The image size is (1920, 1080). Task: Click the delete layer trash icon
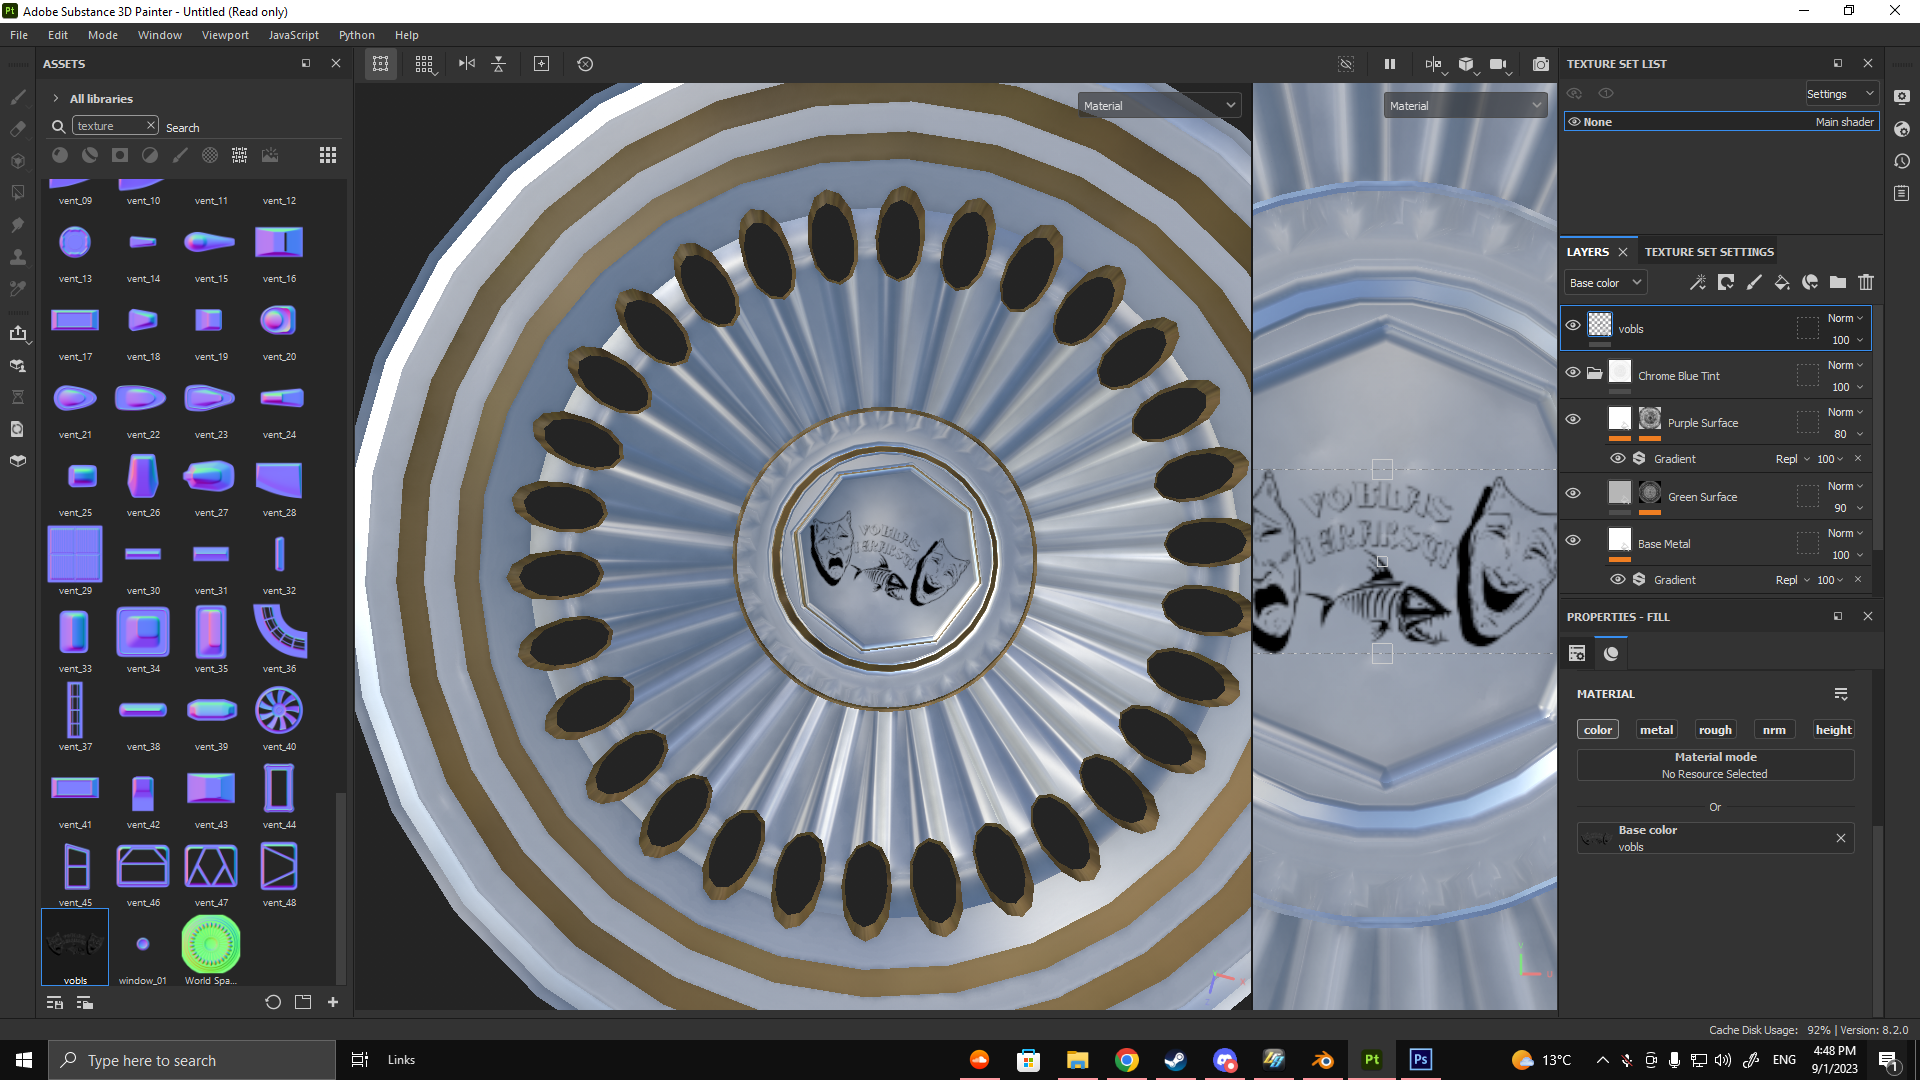pyautogui.click(x=1865, y=283)
